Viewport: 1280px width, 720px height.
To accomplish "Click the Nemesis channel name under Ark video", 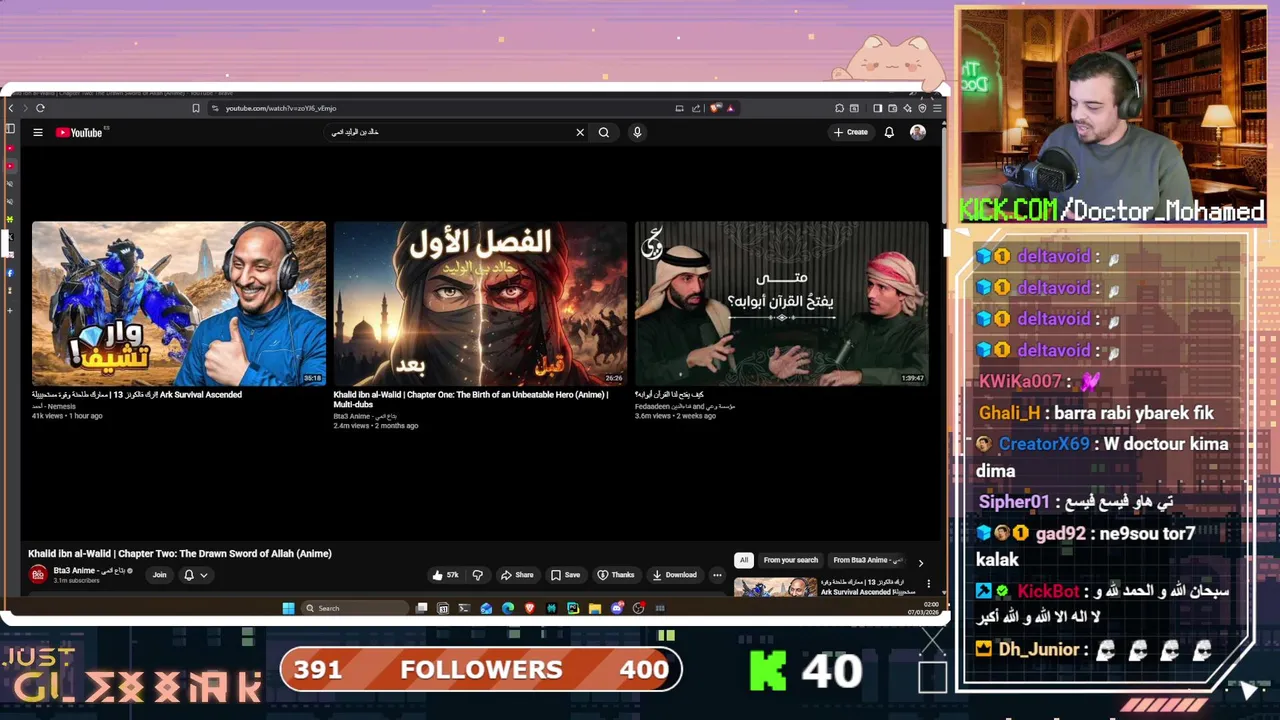I will [x=54, y=406].
